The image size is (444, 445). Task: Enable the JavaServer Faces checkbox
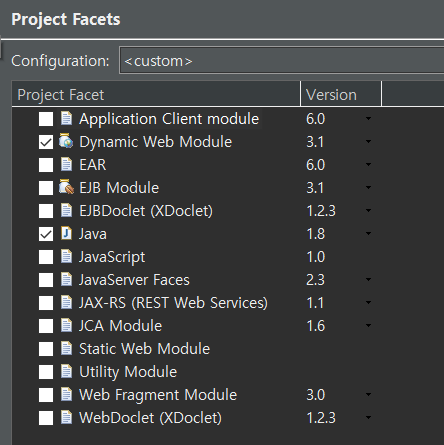point(46,280)
